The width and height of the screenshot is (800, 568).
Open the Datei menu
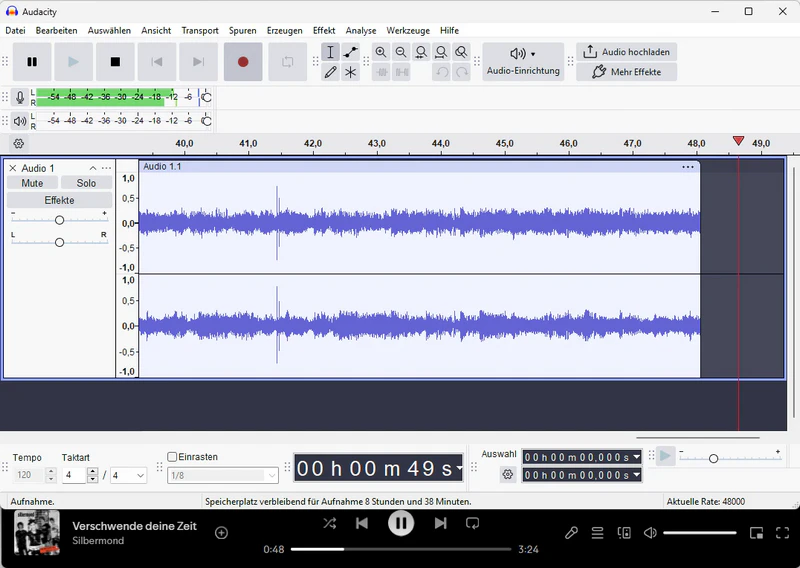coord(15,31)
